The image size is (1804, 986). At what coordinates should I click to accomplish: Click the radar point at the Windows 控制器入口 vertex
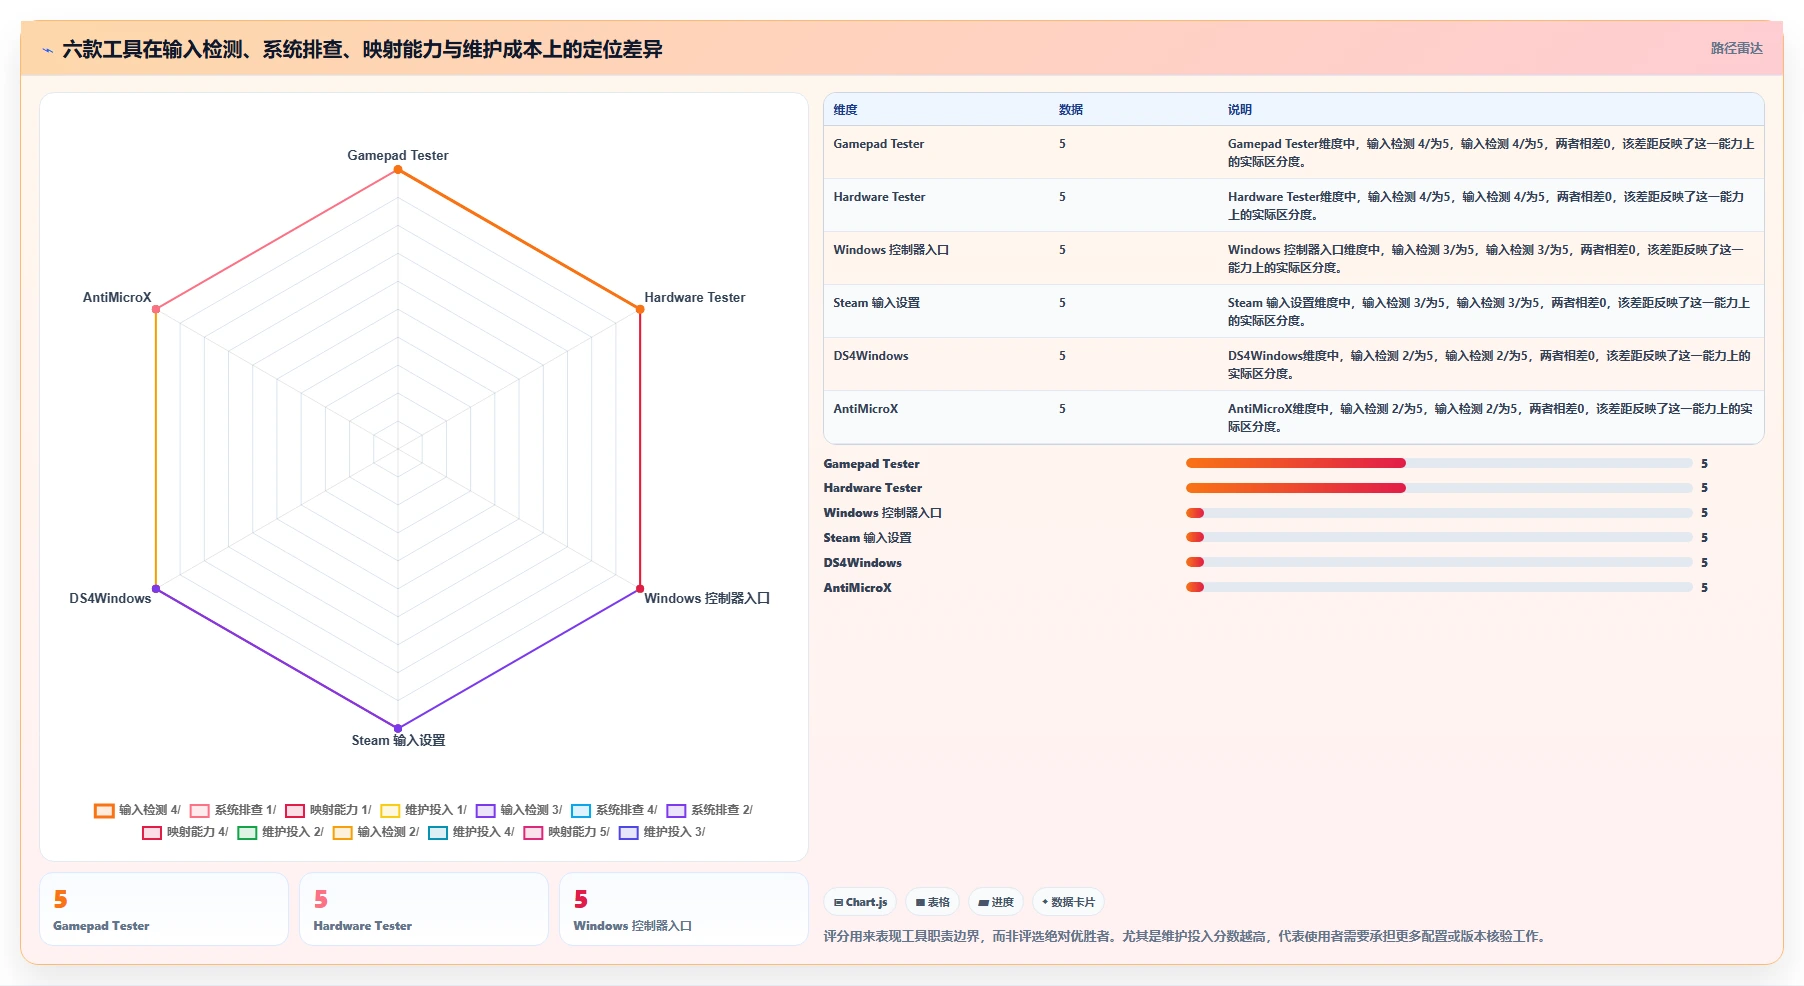[x=640, y=589]
